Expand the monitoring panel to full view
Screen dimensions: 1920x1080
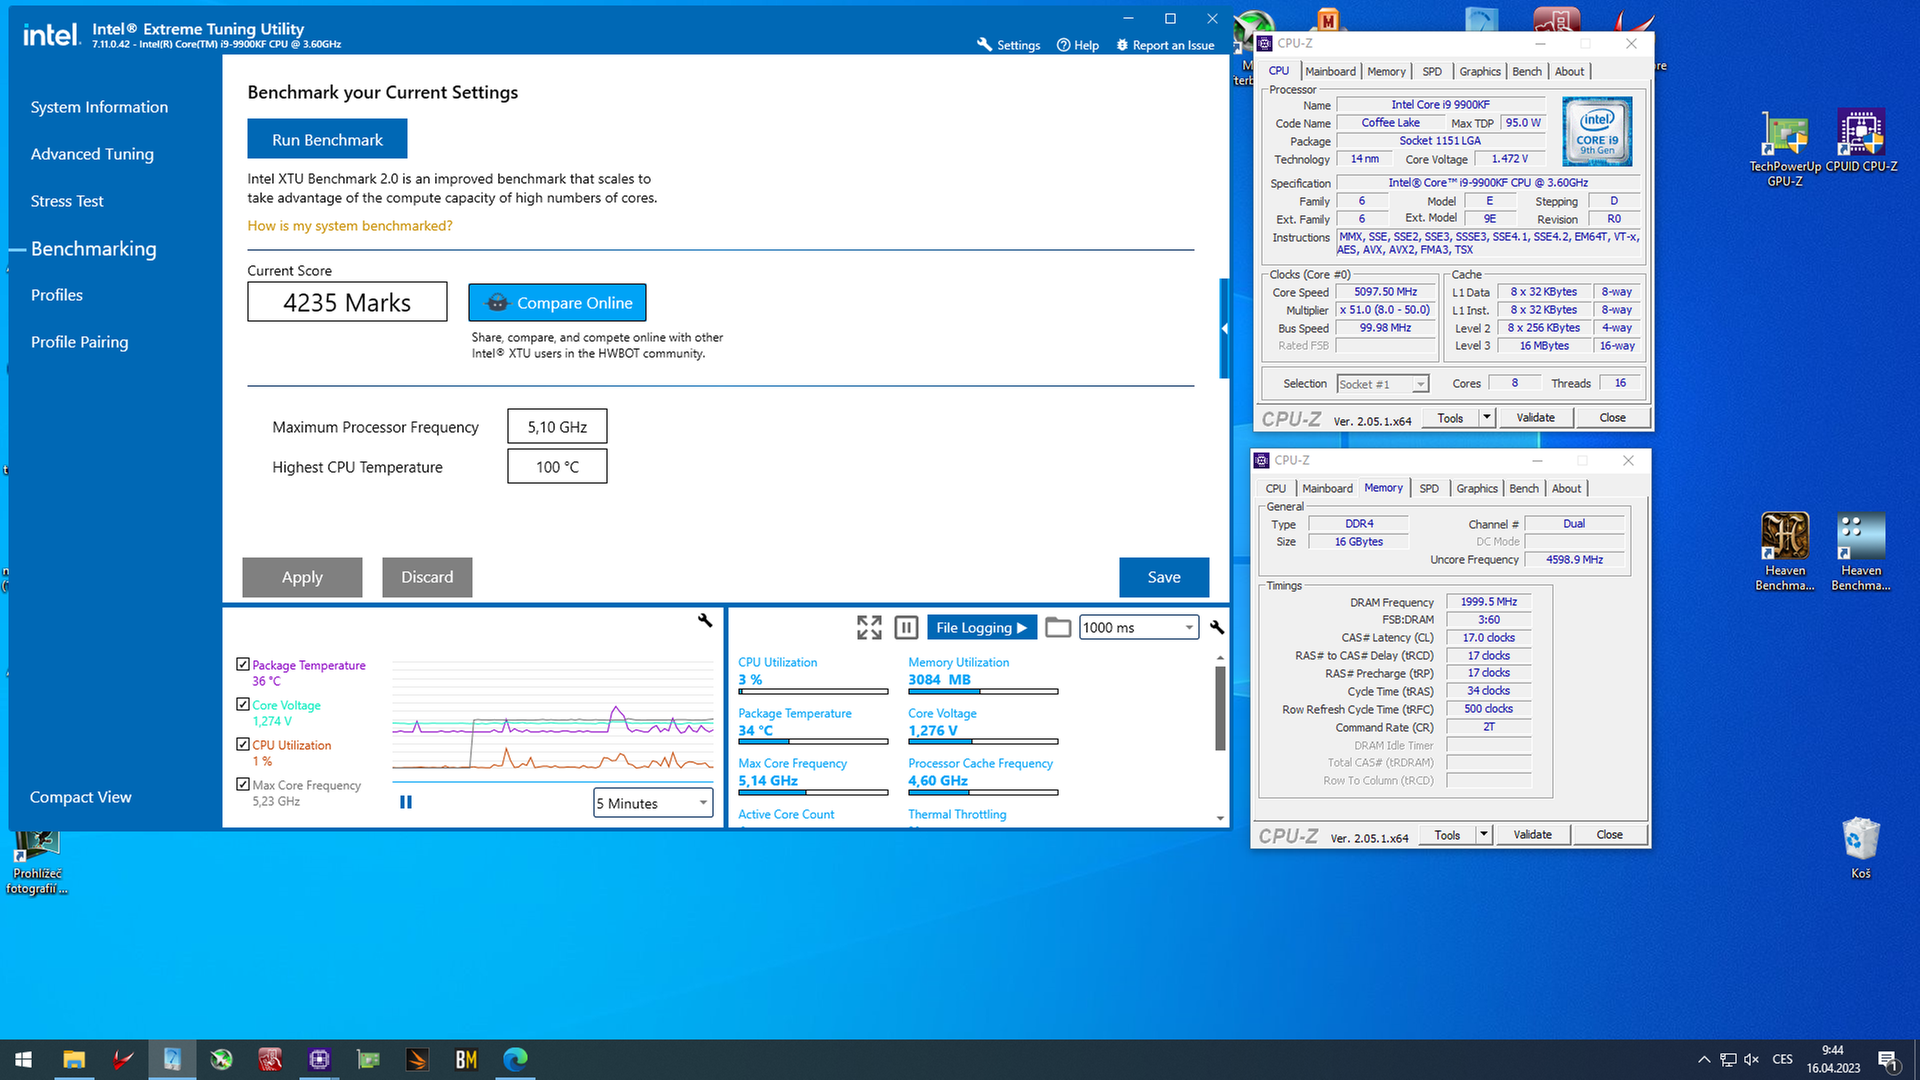tap(869, 627)
